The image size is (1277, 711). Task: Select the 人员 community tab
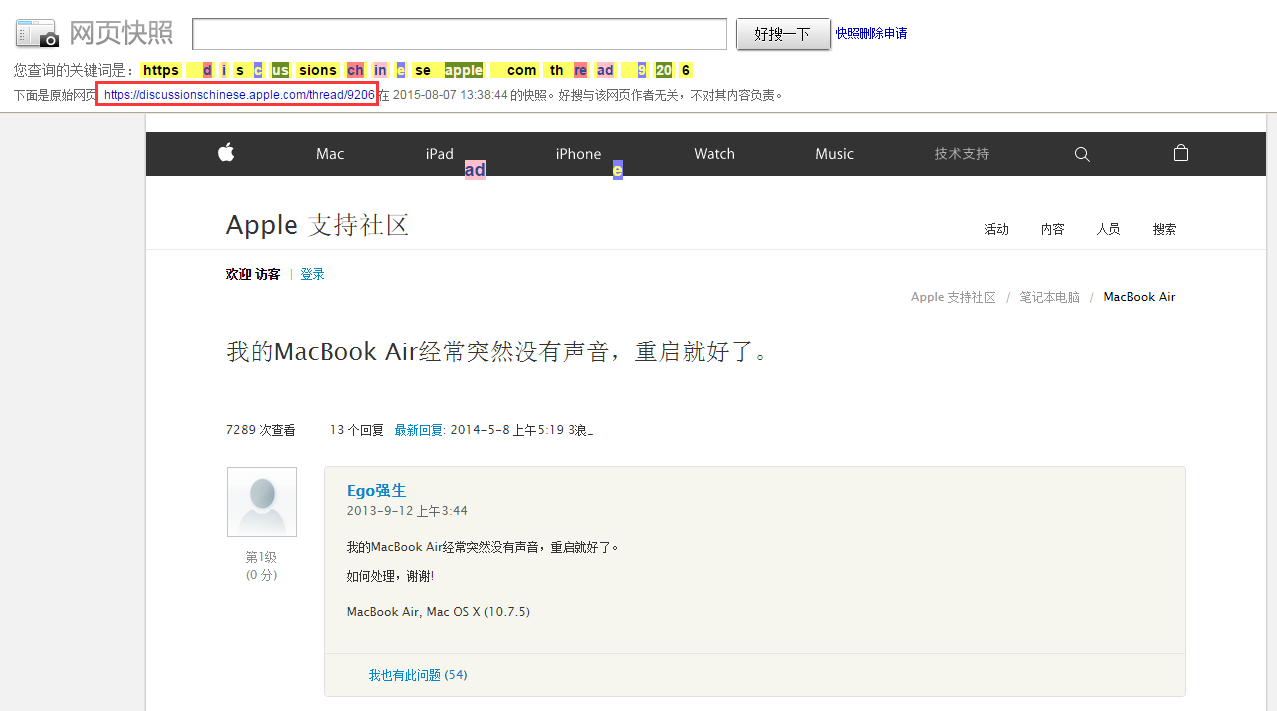coord(1108,229)
